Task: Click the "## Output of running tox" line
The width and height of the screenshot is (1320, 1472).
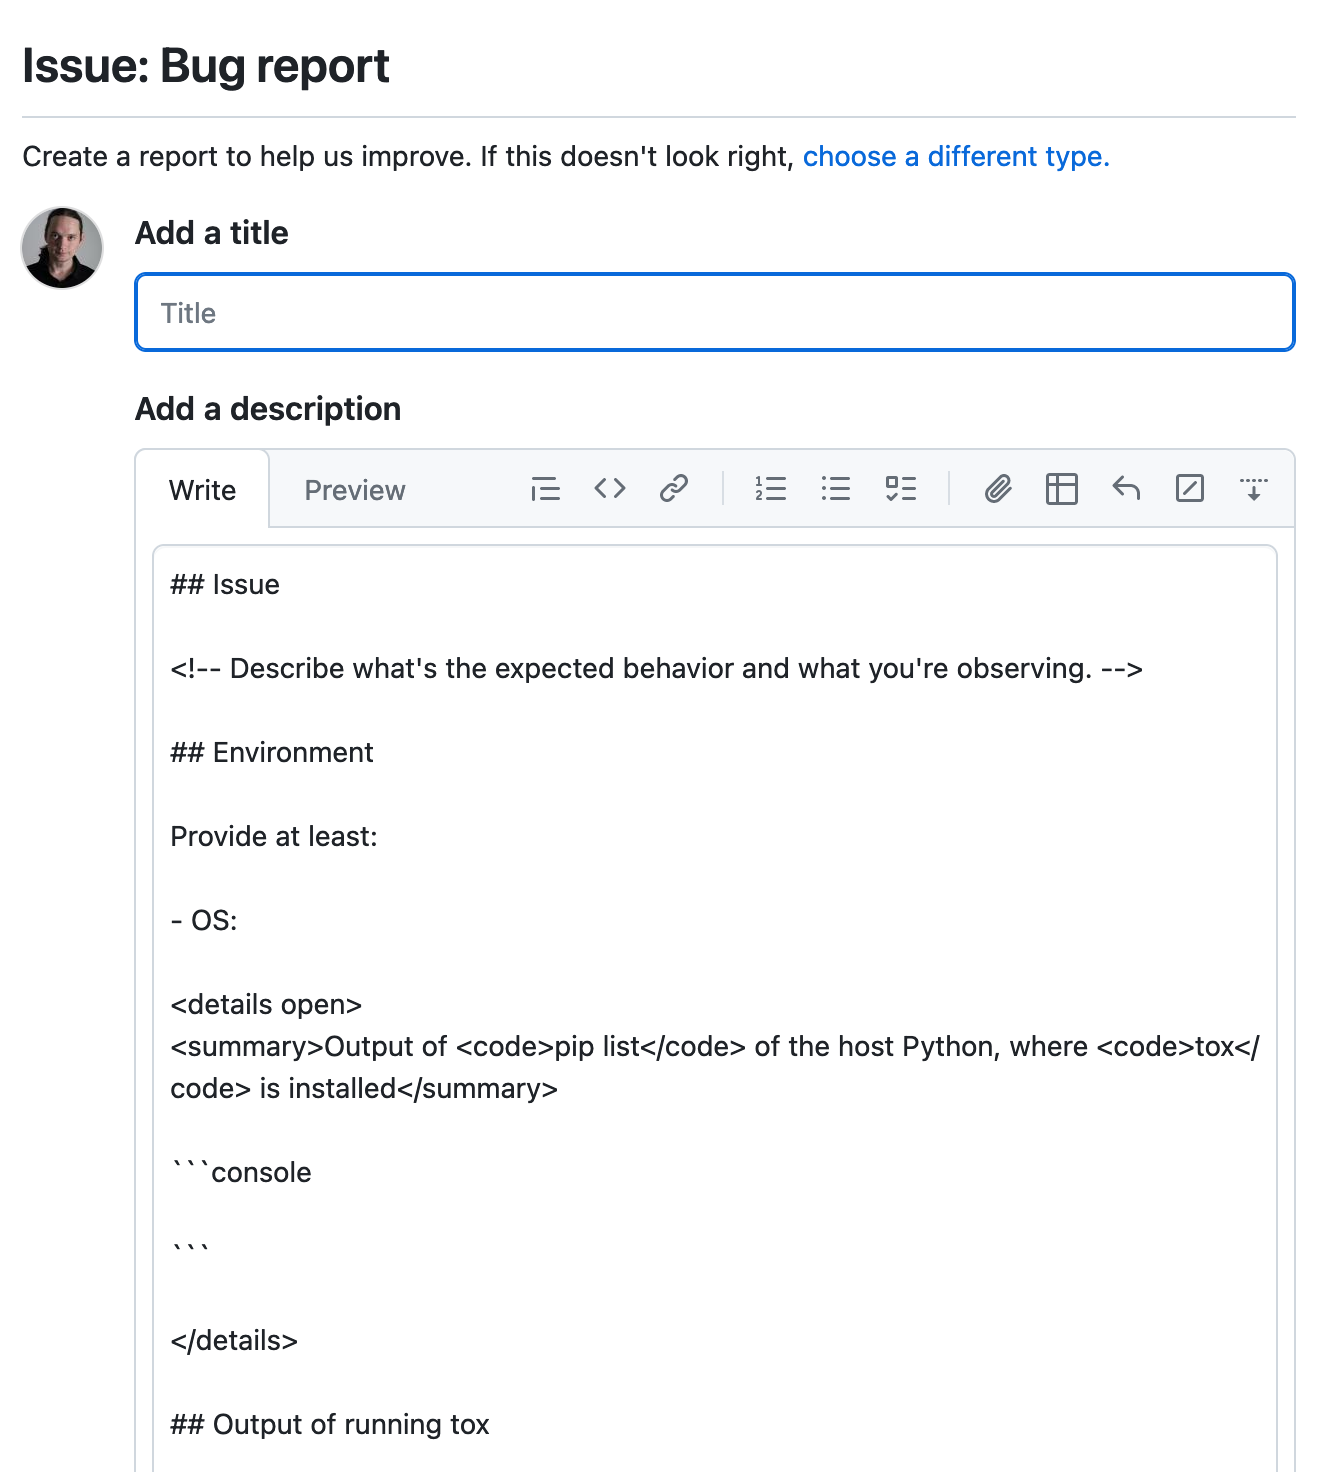Action: [330, 1425]
